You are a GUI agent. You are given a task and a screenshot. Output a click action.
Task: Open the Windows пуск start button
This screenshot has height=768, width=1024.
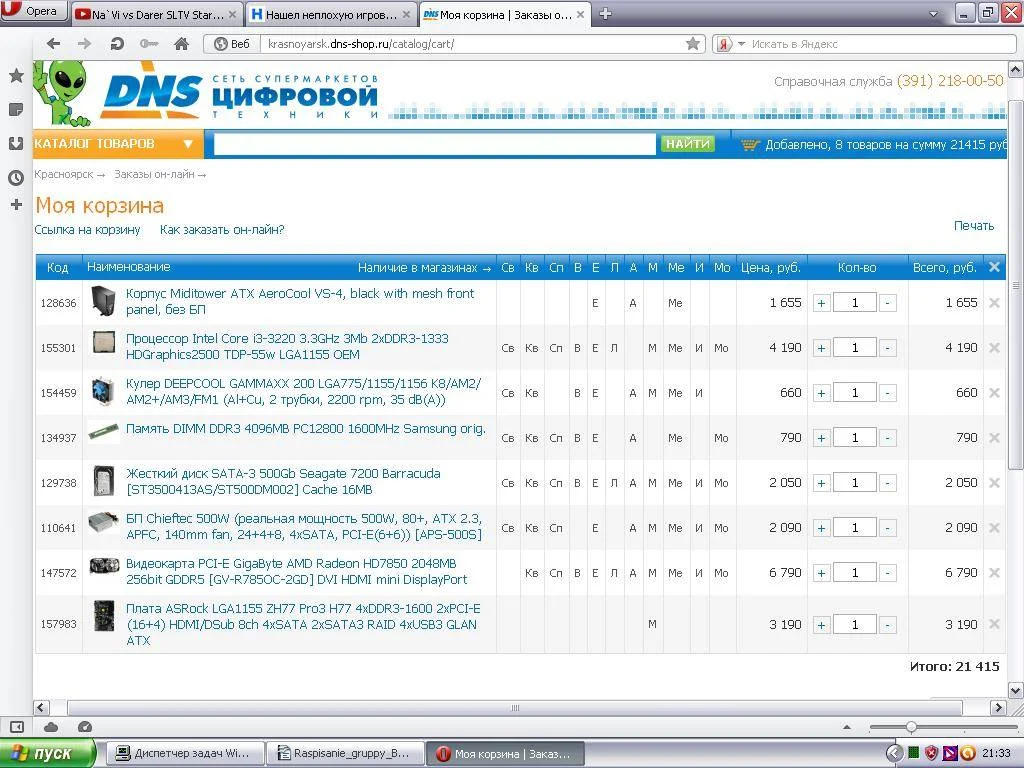point(48,753)
